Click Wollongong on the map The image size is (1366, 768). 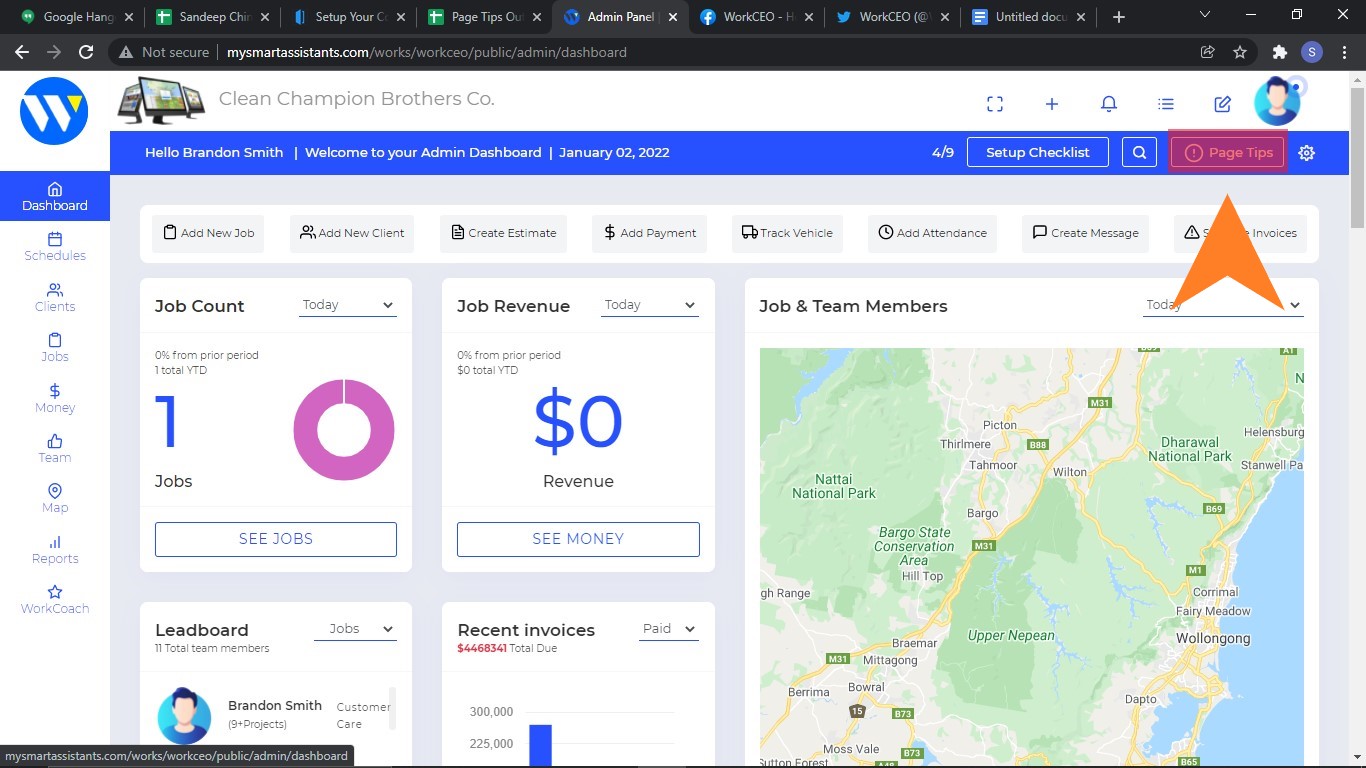tap(1212, 638)
